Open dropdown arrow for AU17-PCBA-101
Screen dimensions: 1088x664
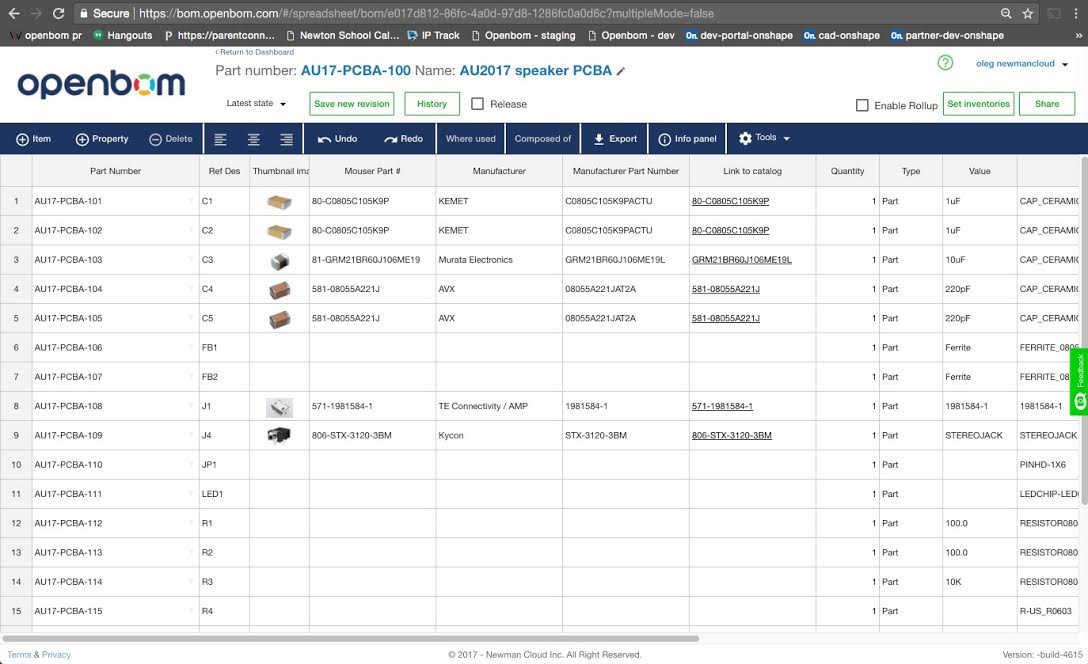(191, 201)
